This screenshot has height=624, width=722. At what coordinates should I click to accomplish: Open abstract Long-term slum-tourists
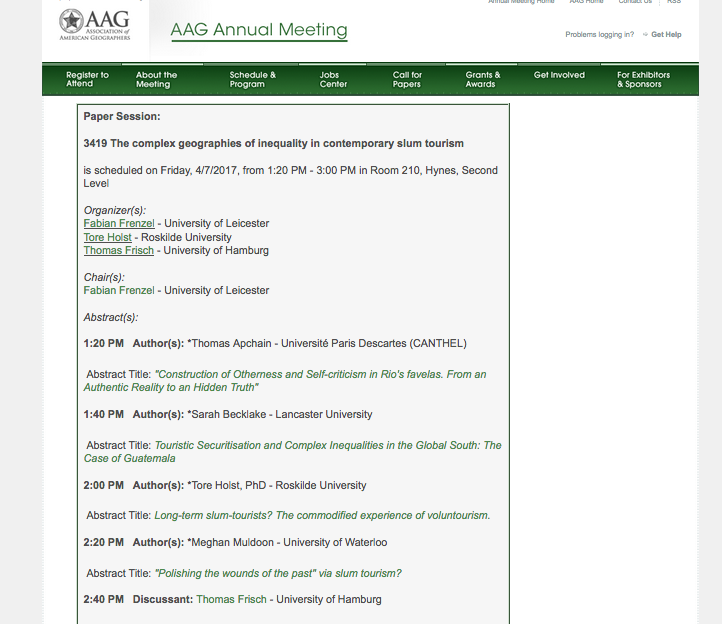(x=322, y=515)
